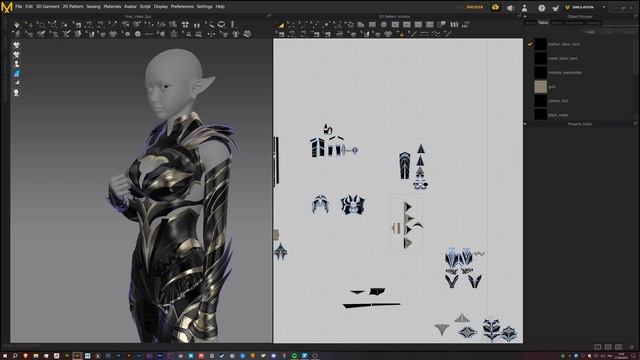640x360 pixels.
Task: Click the highlighted Marvelous Designer taskbar icon
Action: [77, 356]
